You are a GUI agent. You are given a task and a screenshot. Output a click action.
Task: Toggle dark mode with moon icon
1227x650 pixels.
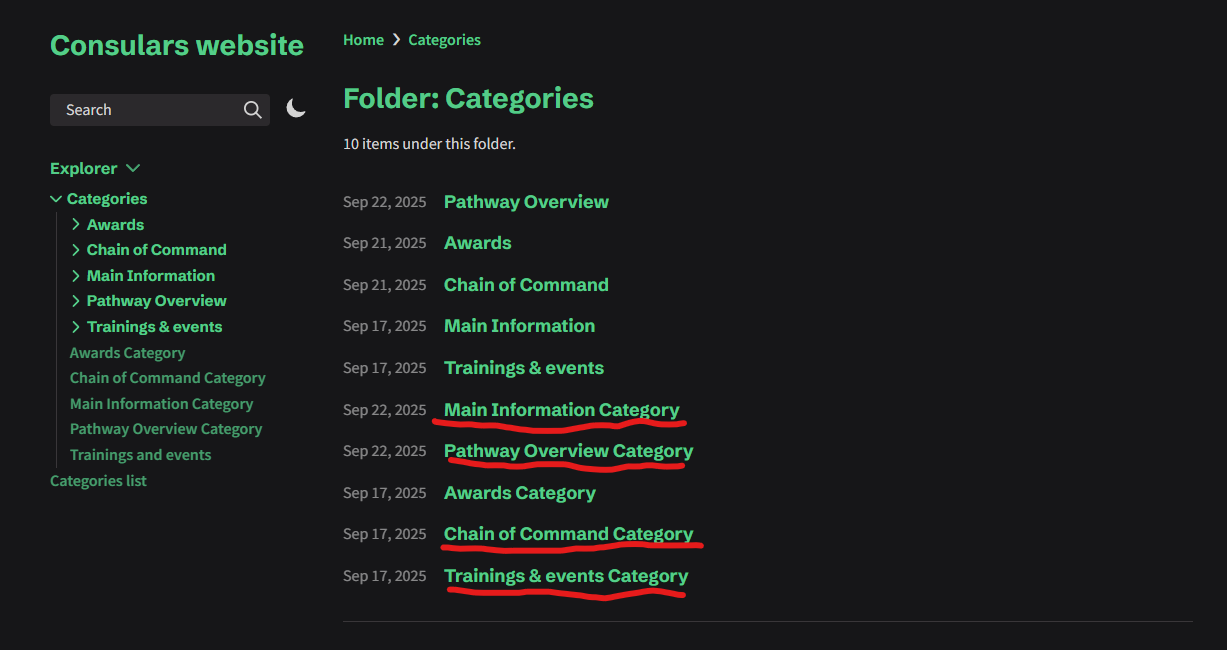(296, 108)
